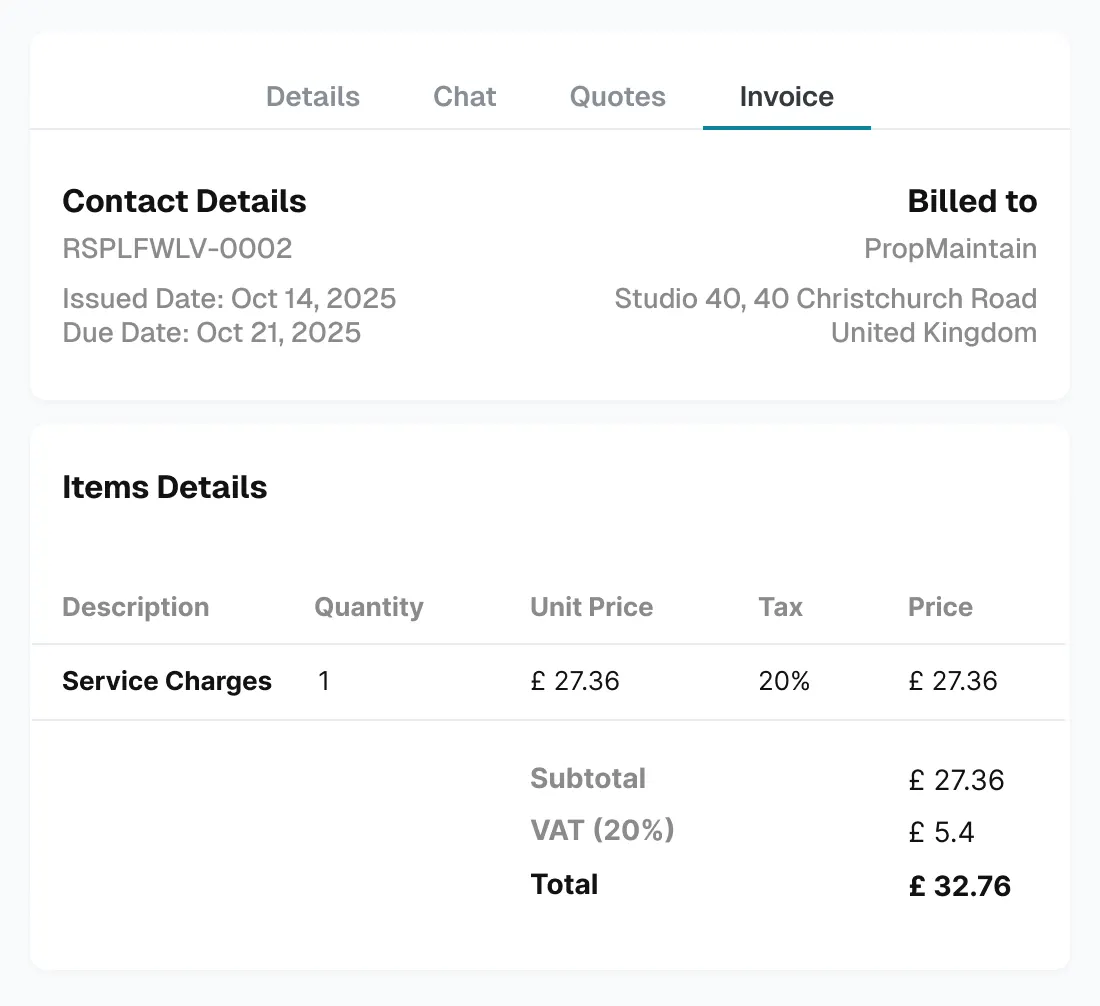Click the VAT (20%) row
The height and width of the screenshot is (1006, 1100).
[602, 830]
